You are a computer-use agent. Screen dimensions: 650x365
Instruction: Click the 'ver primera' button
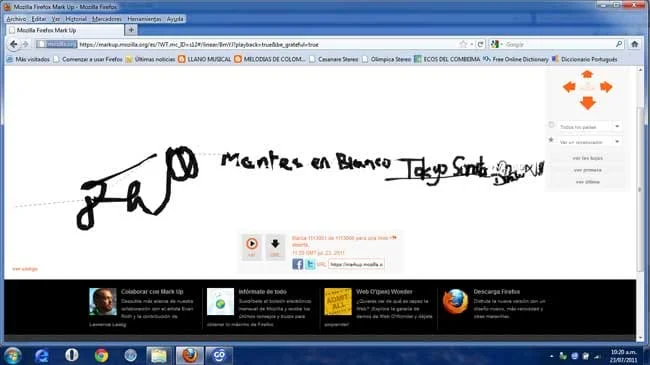[587, 170]
